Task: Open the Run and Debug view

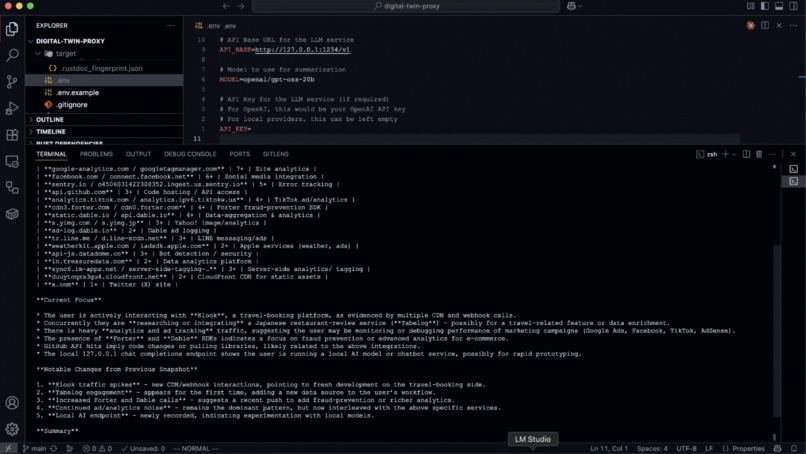Action: (12, 108)
